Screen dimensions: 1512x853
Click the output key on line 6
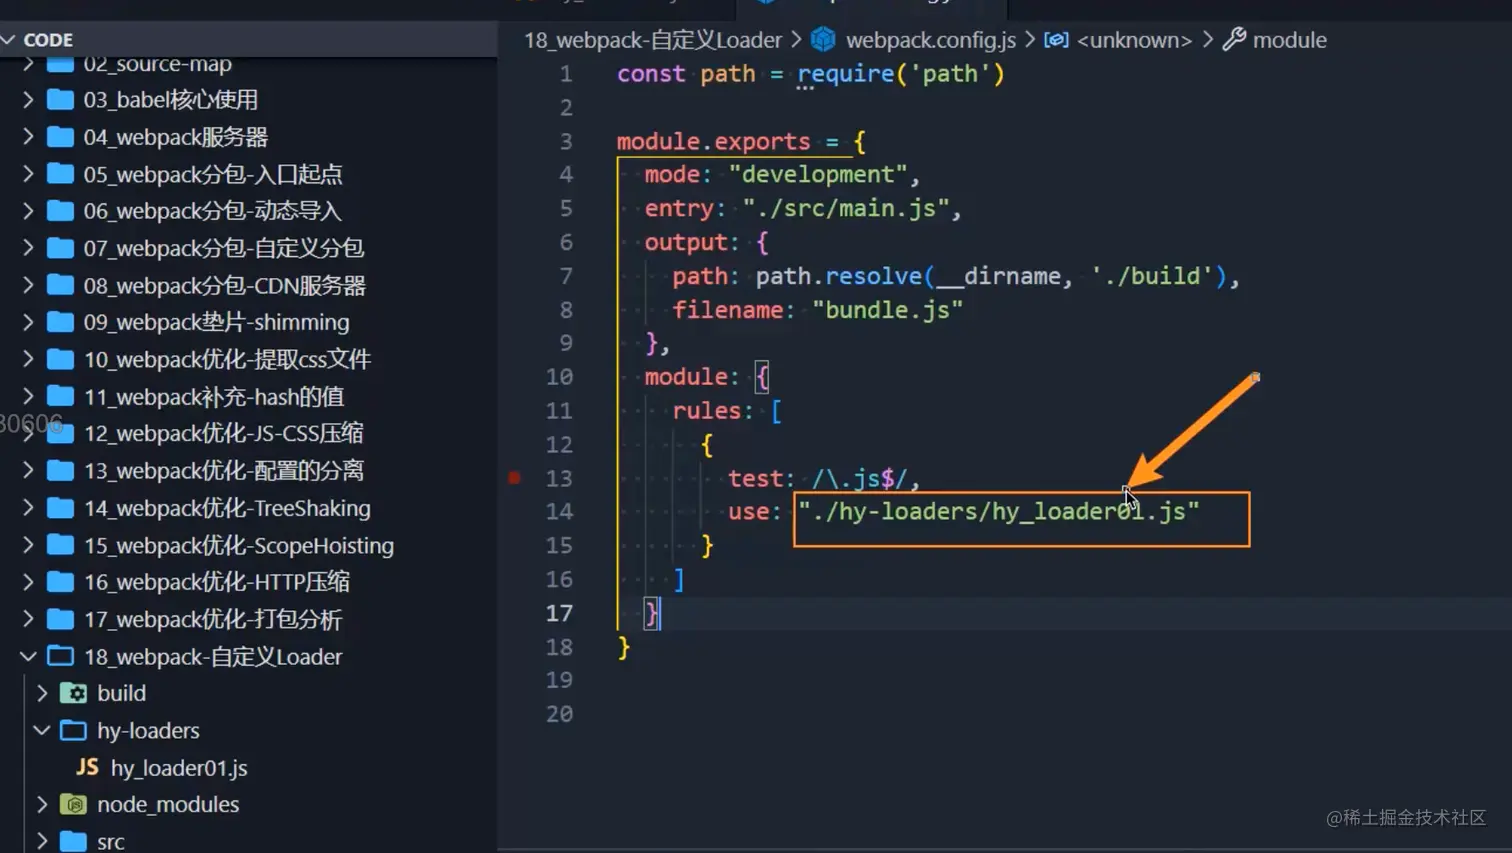686,242
